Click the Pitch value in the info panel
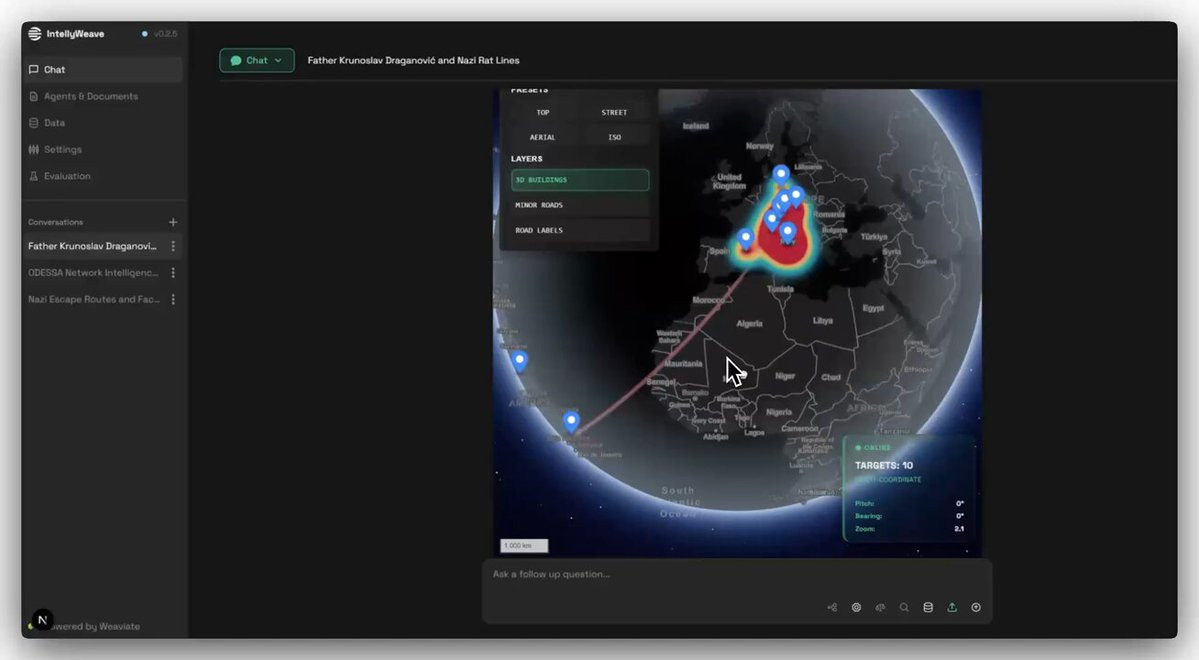Screen dimensions: 1199x660 coord(960,503)
